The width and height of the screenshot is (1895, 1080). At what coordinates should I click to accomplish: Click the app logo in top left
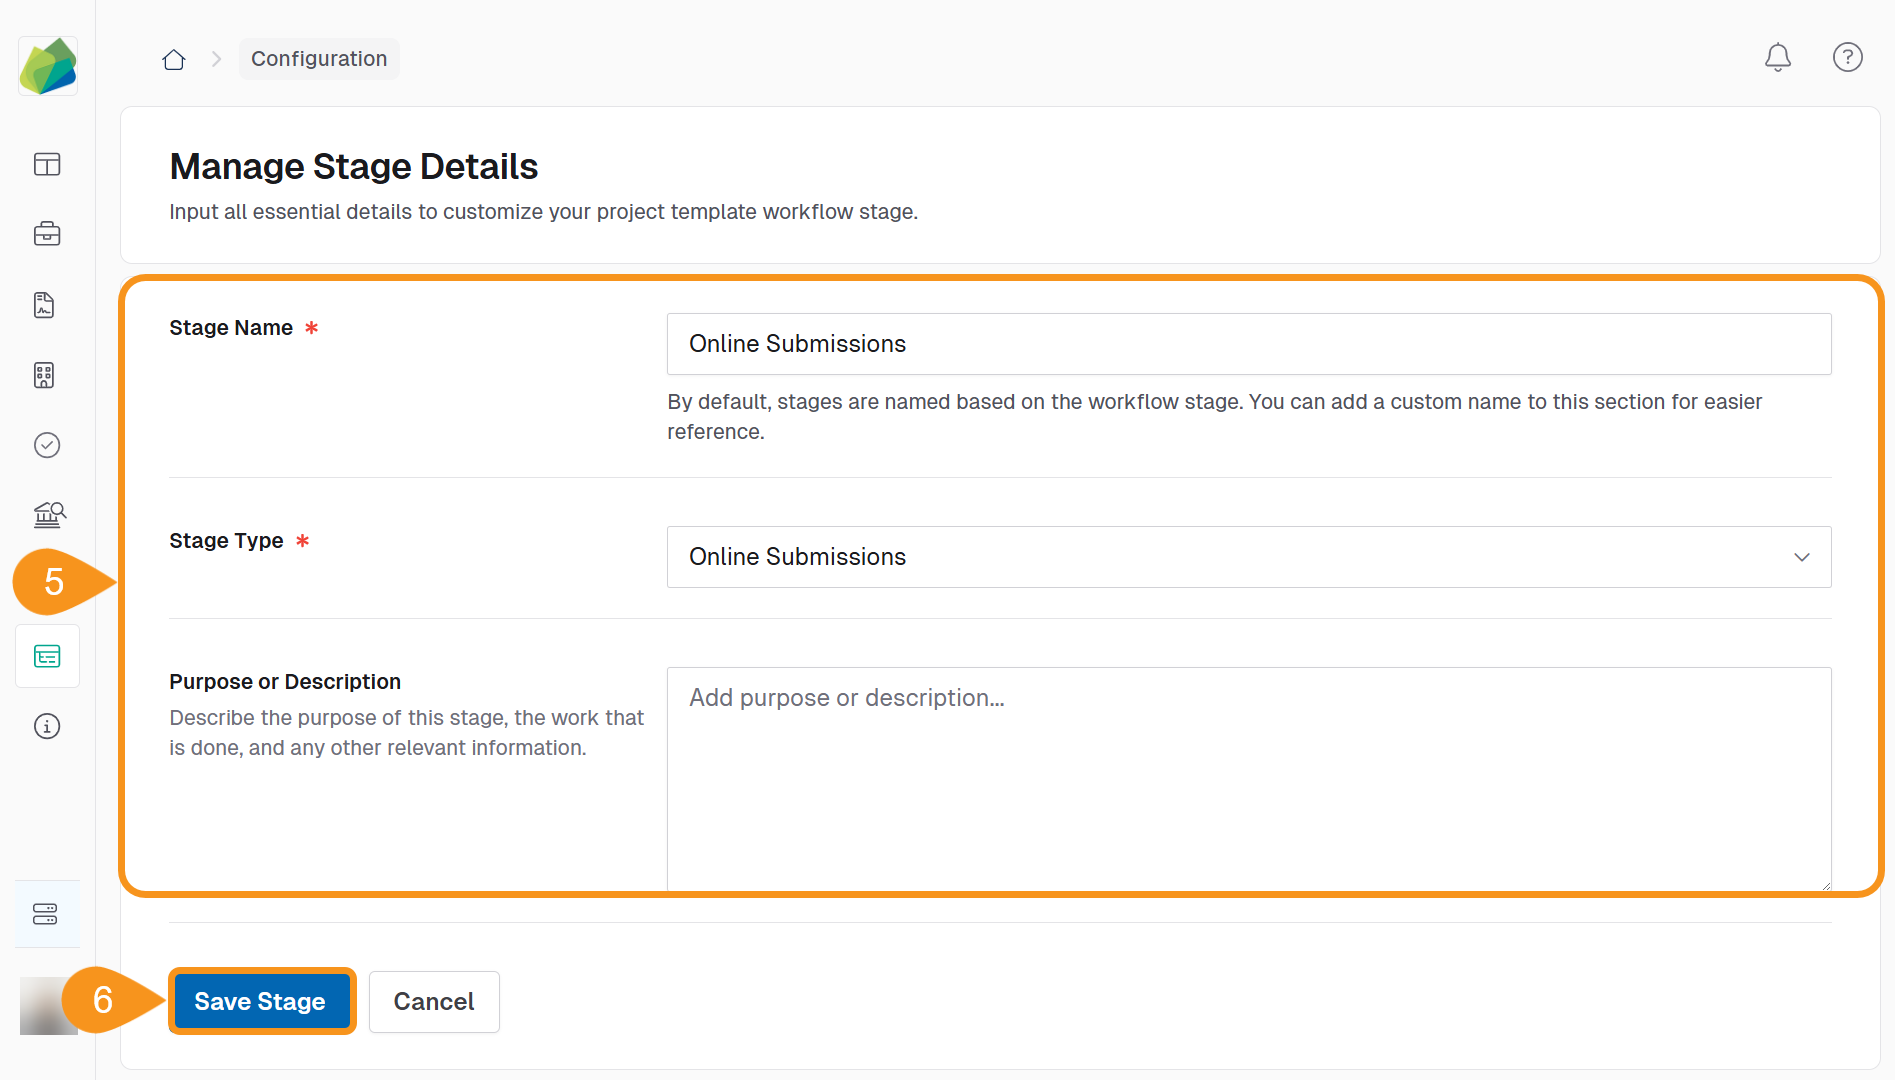[47, 65]
